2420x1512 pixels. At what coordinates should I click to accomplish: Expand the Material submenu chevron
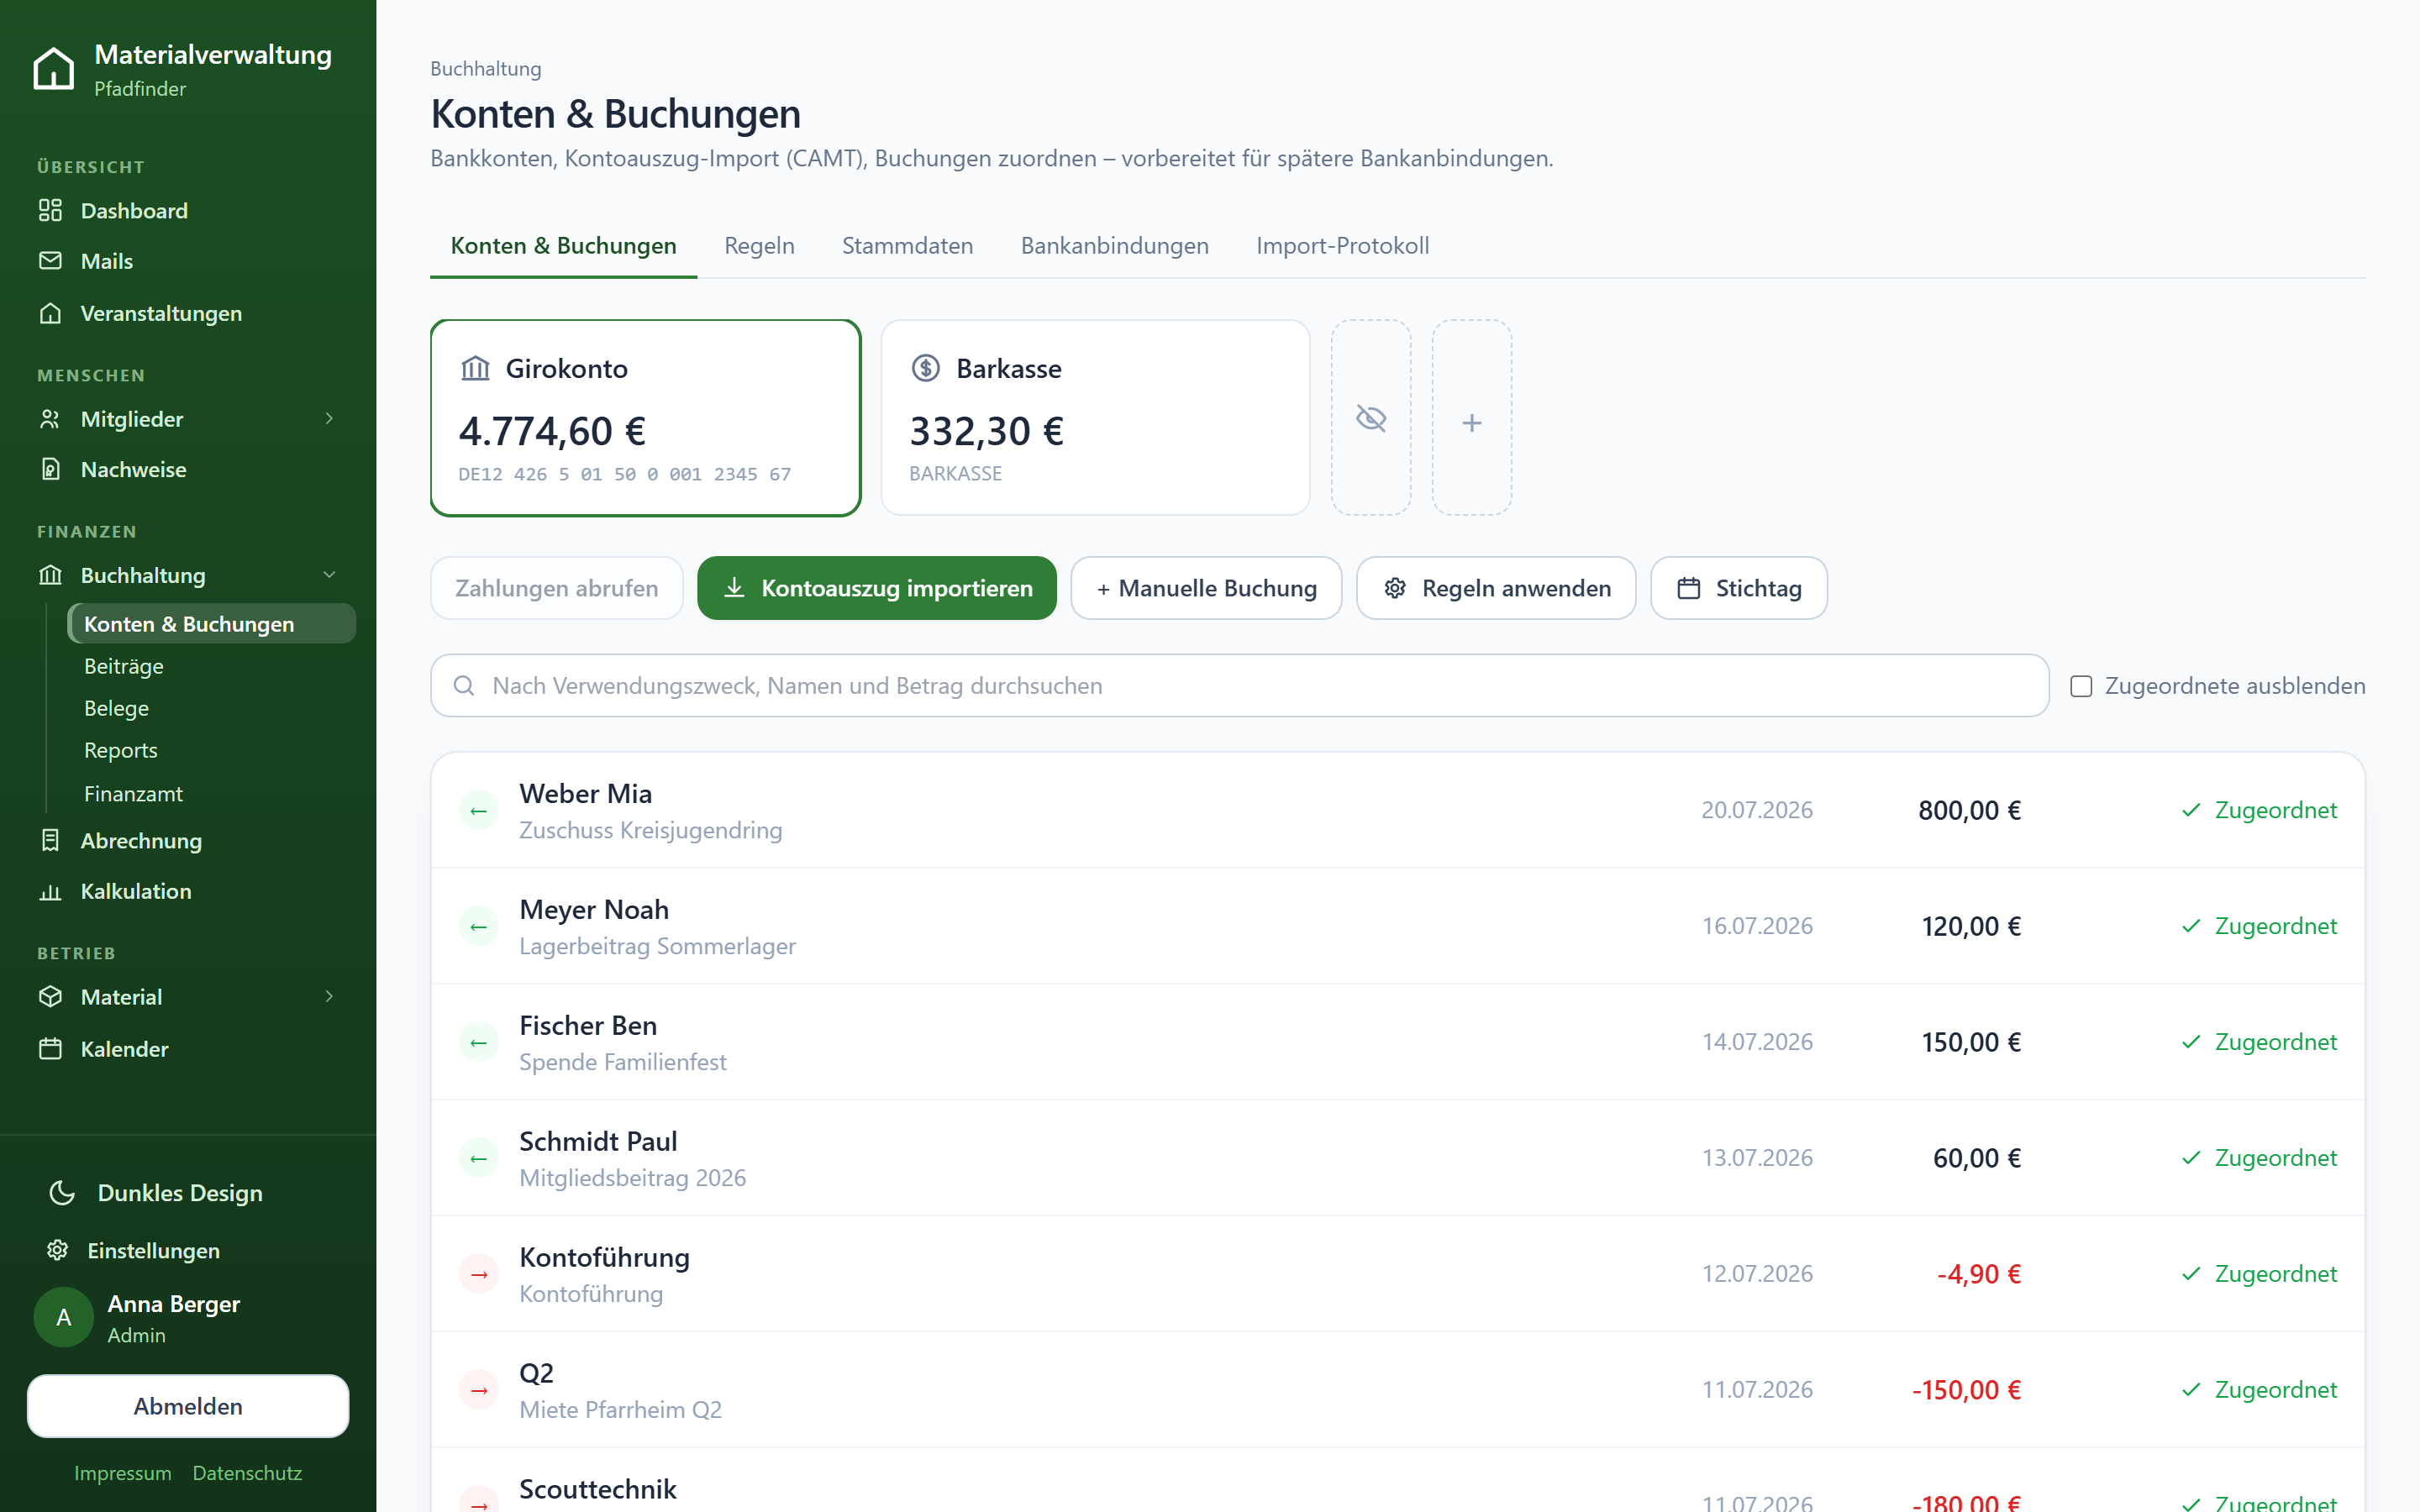[x=329, y=997]
